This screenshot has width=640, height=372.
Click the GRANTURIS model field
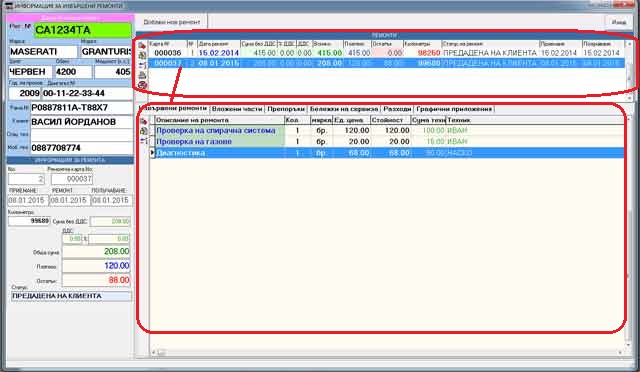106,52
